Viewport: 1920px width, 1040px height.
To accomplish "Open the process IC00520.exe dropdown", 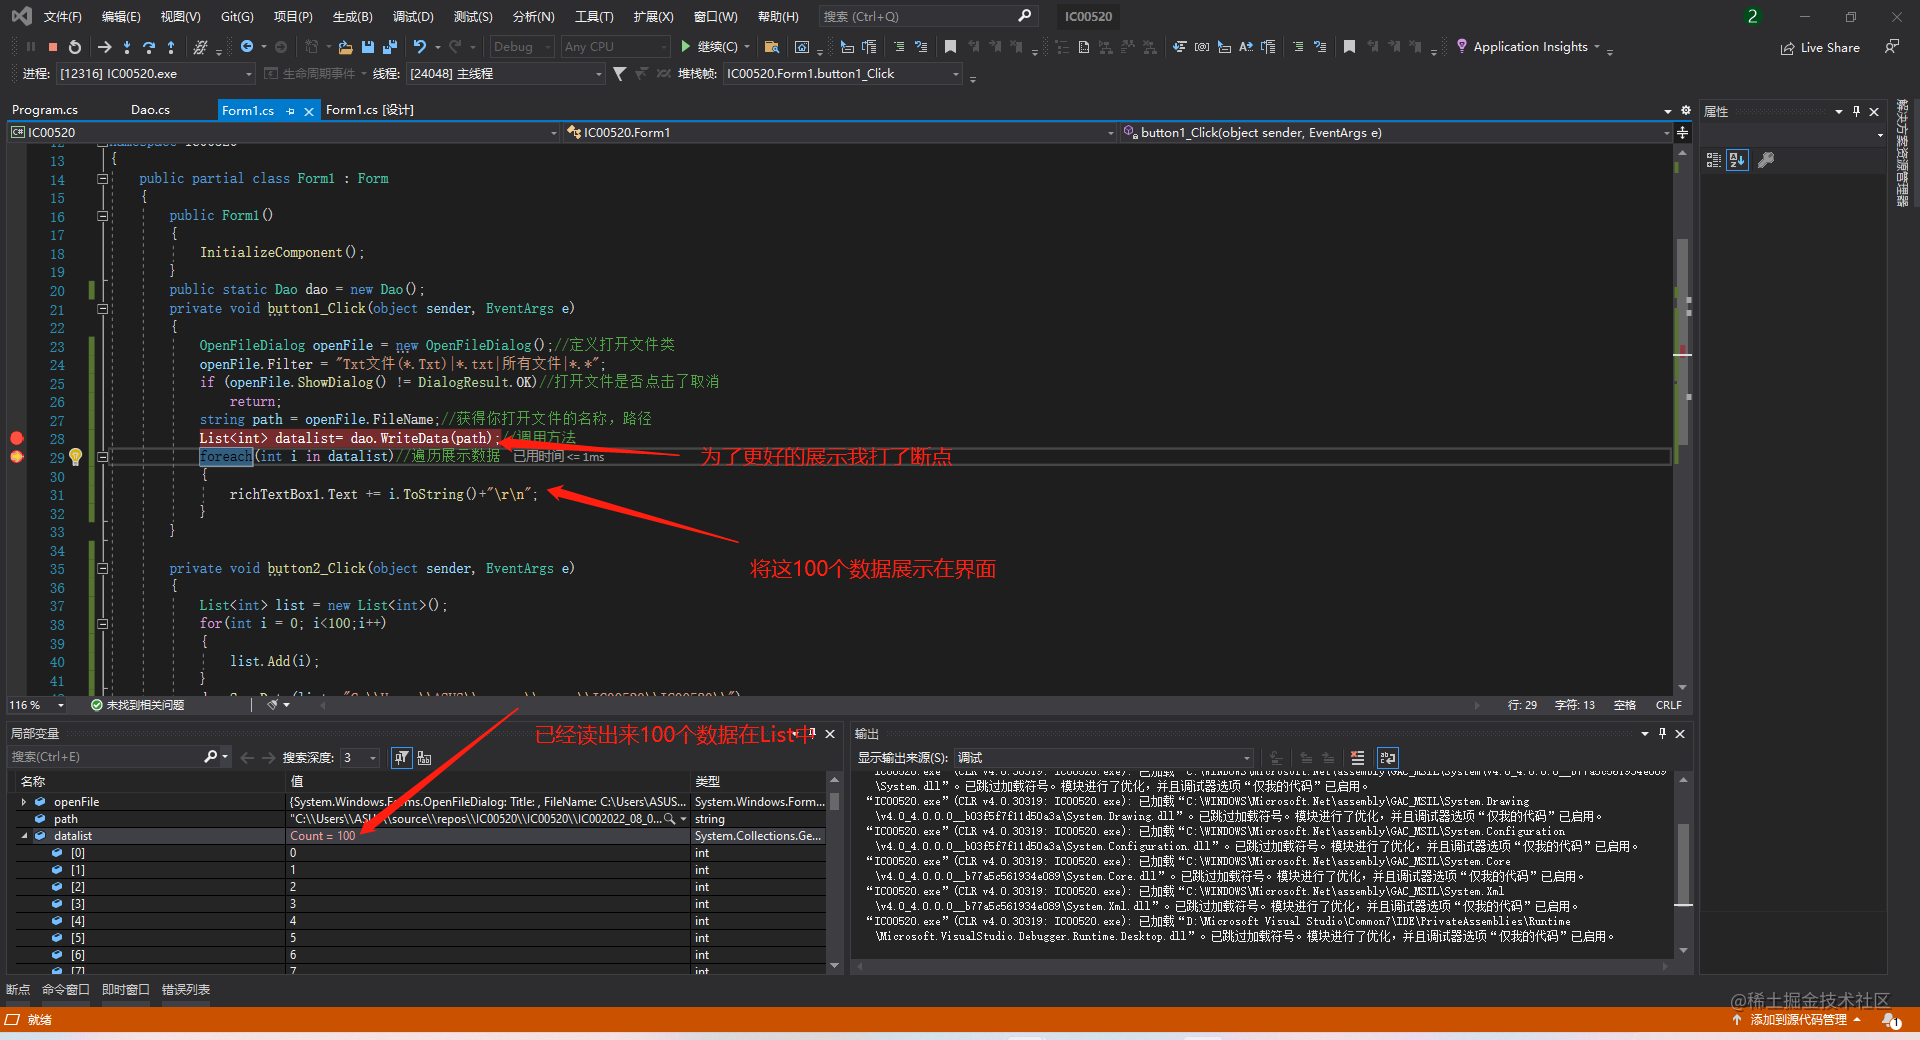I will tap(155, 74).
